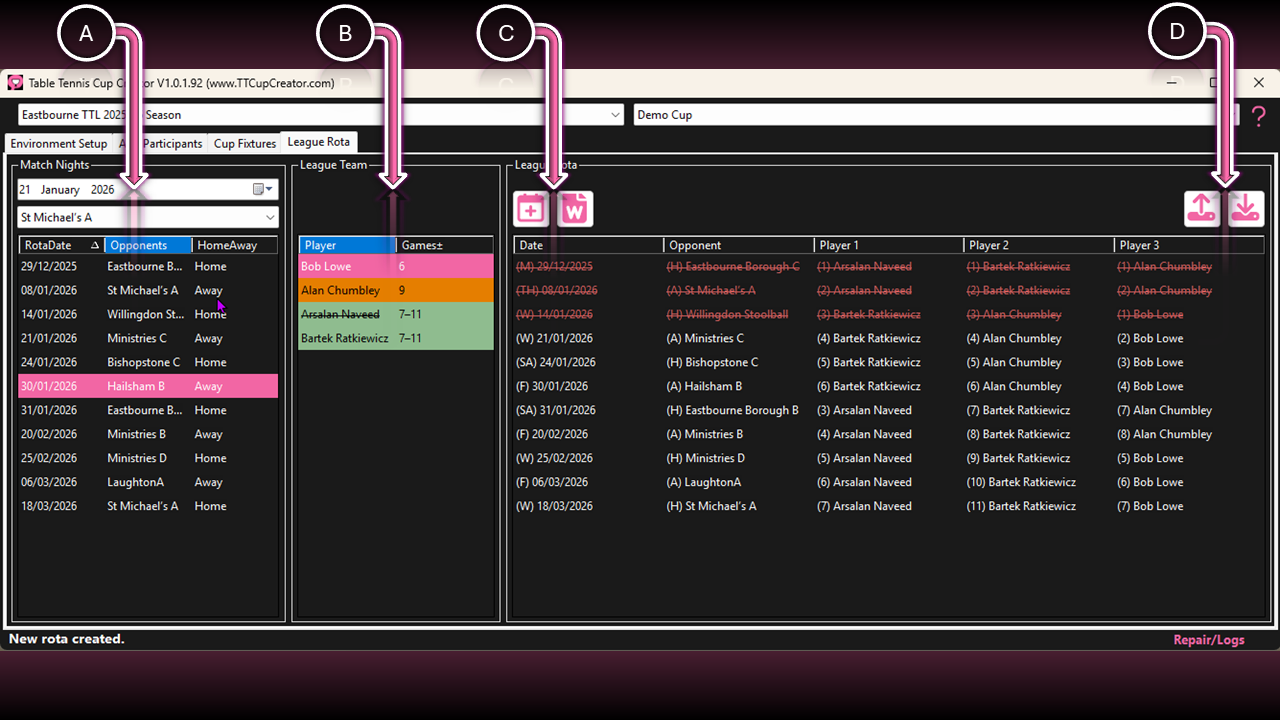Click the Player 2 column header
The height and width of the screenshot is (720, 1280).
1039,245
